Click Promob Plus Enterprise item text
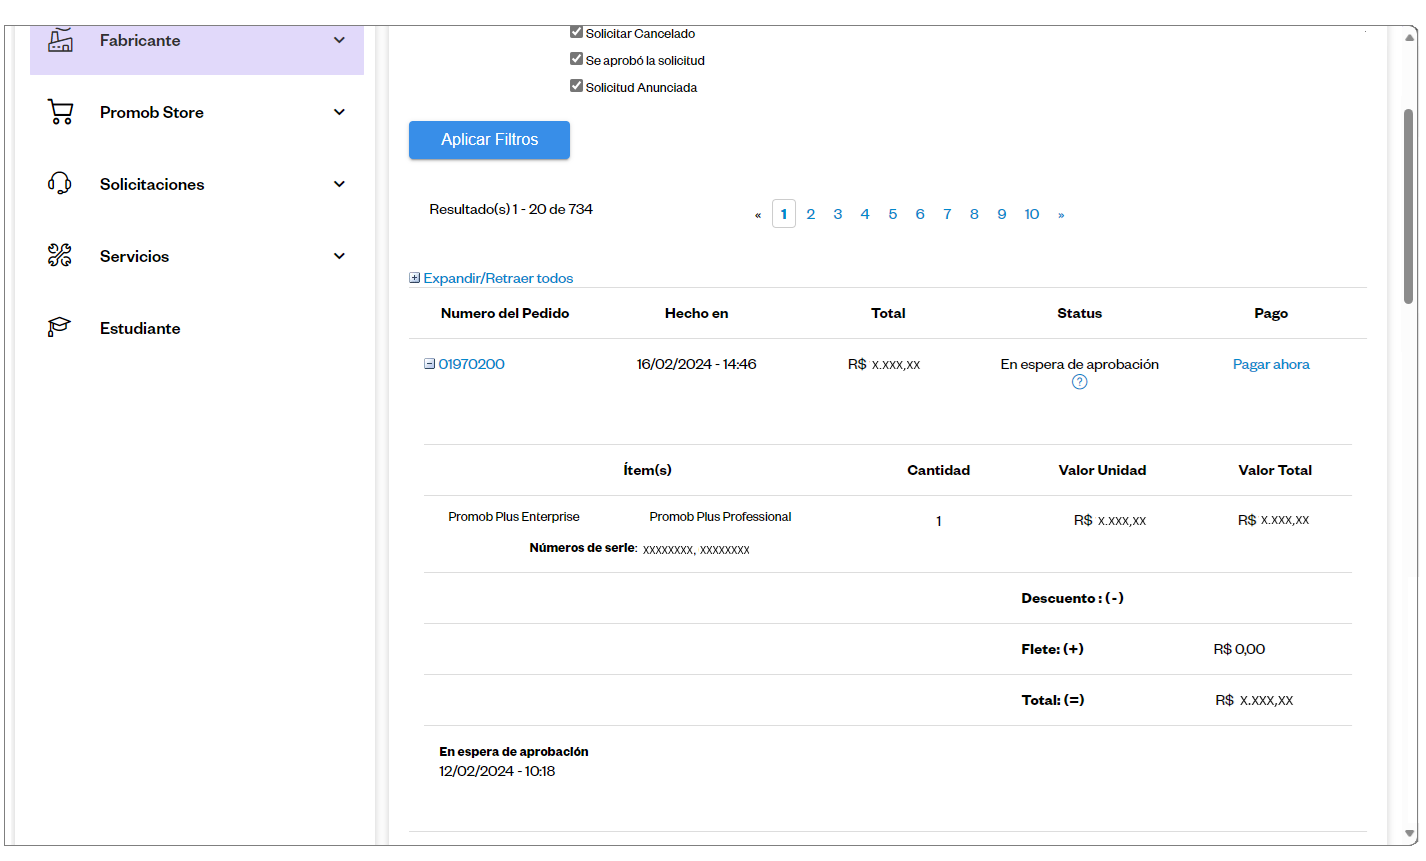This screenshot has height=861, width=1426. coord(514,517)
